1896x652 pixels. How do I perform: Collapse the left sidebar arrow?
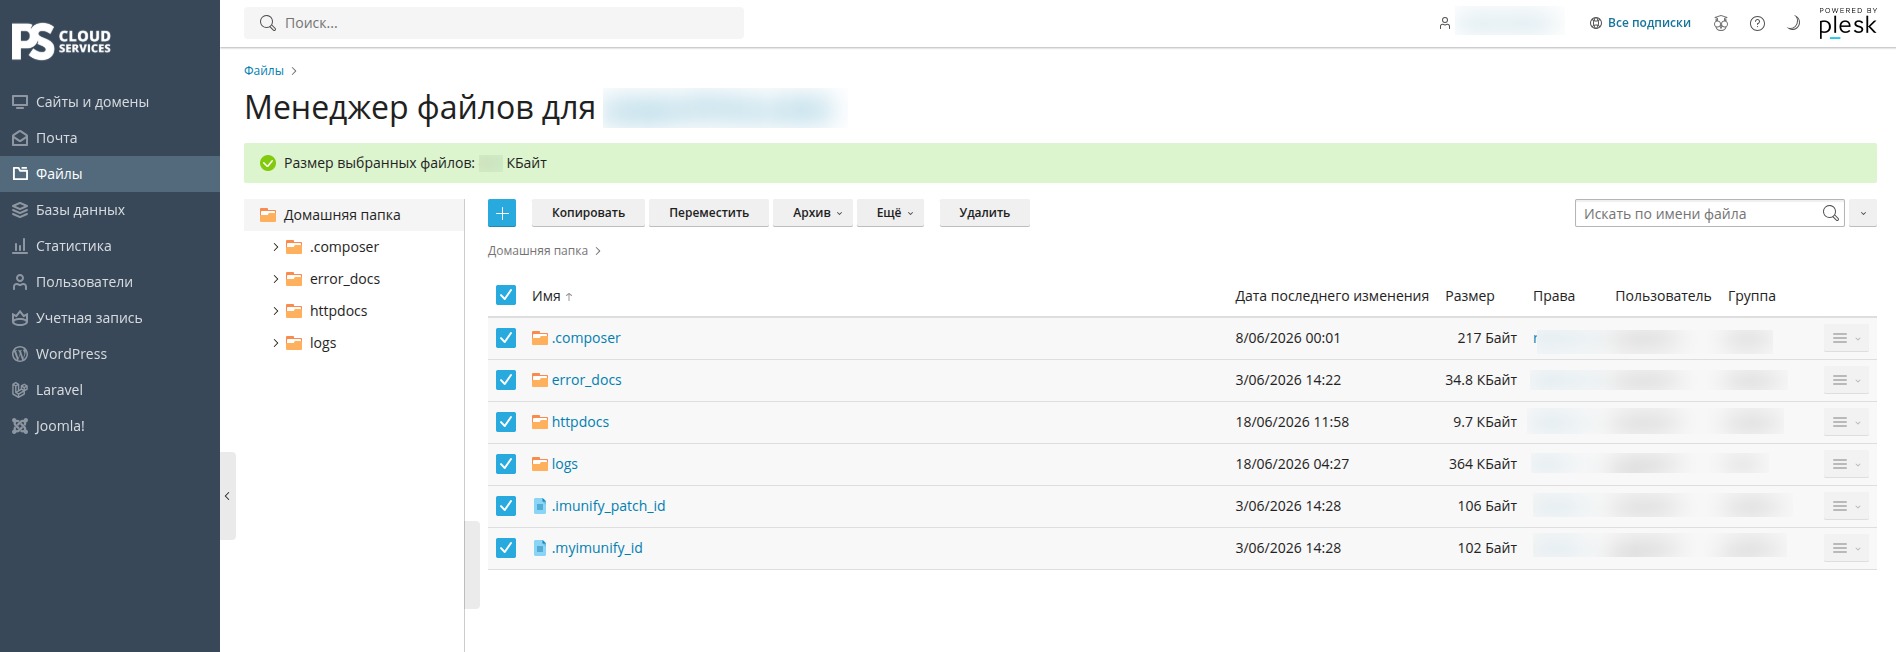(x=228, y=496)
